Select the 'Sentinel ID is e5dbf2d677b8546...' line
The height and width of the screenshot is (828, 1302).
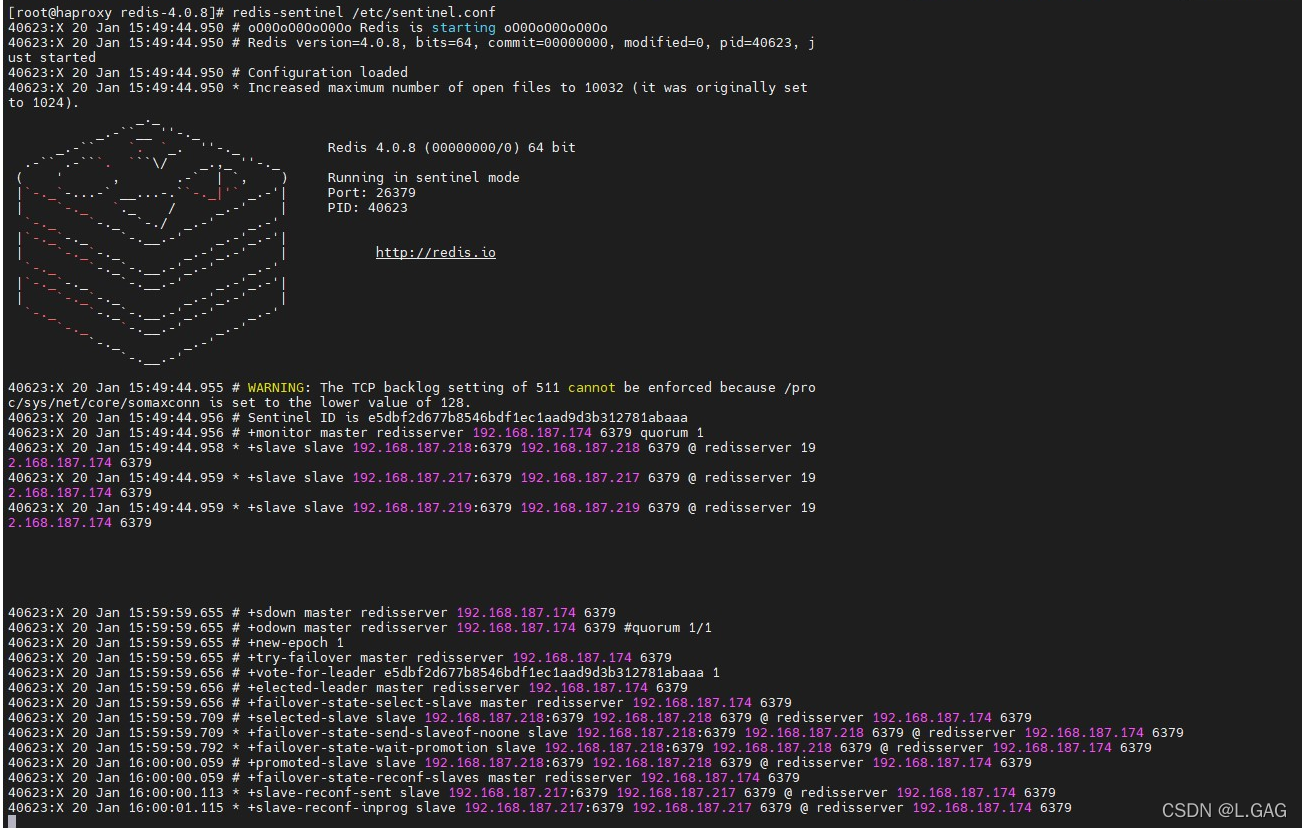pos(347,417)
